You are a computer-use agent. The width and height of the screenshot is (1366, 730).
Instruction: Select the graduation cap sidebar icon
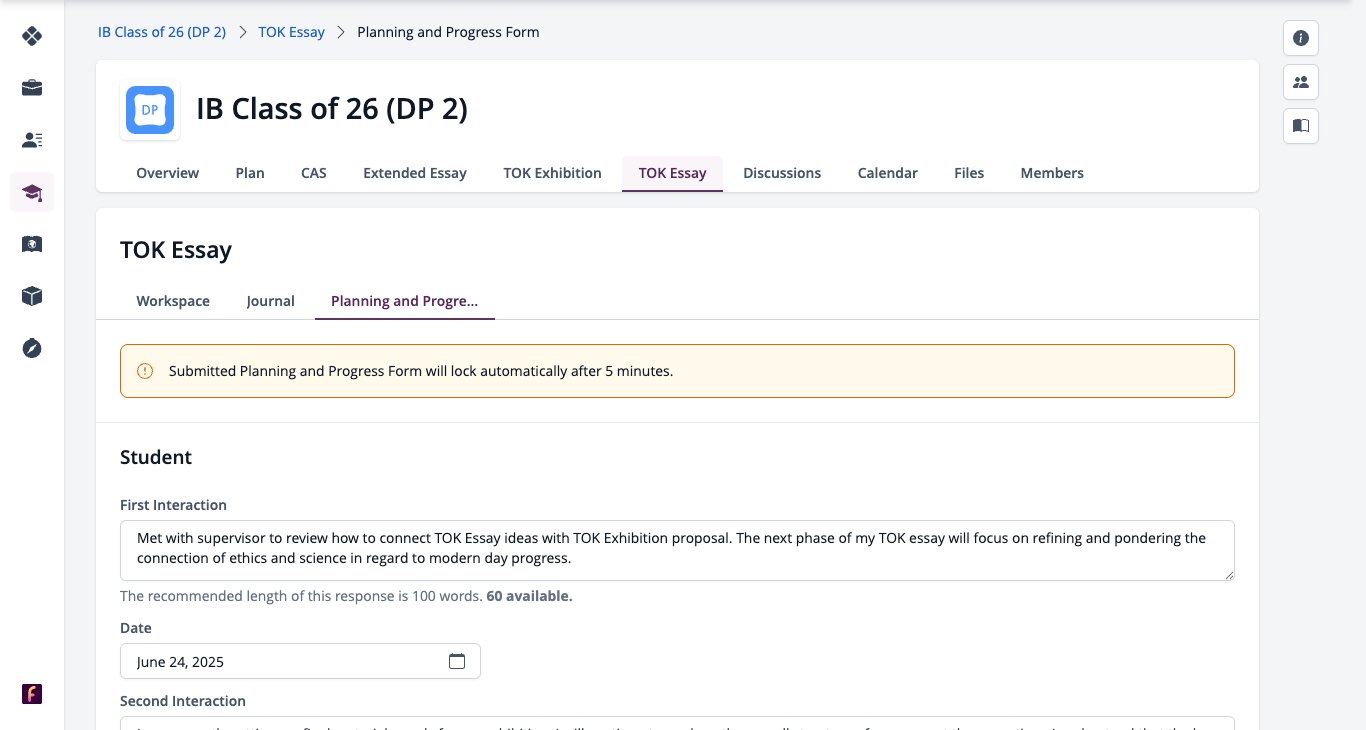point(32,192)
